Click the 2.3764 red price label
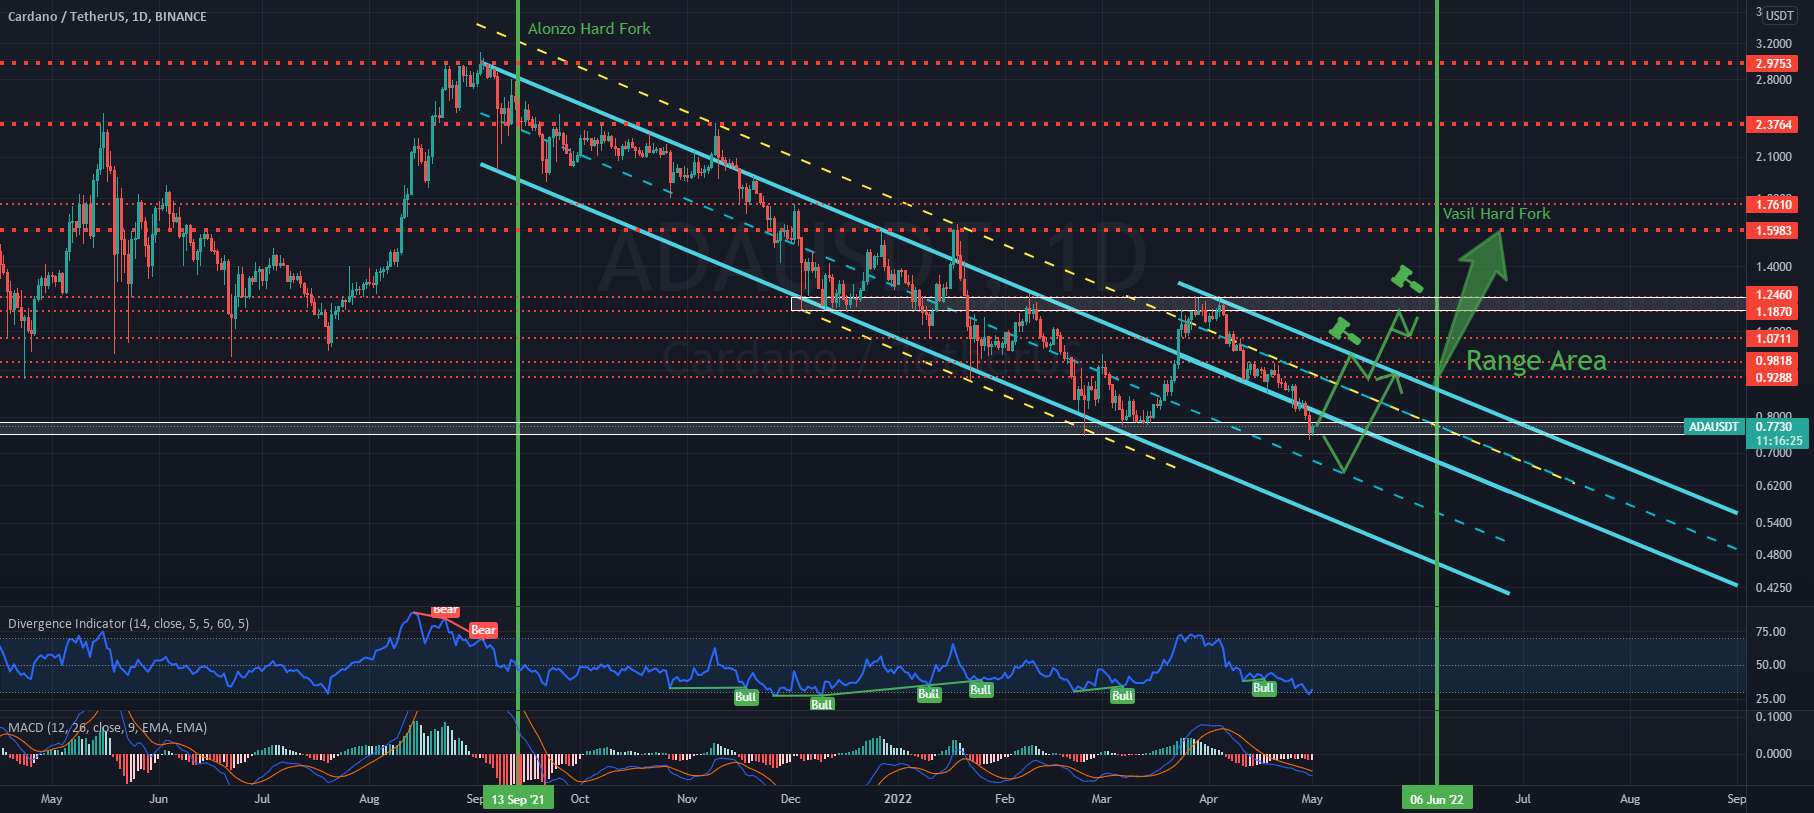 [x=1774, y=125]
